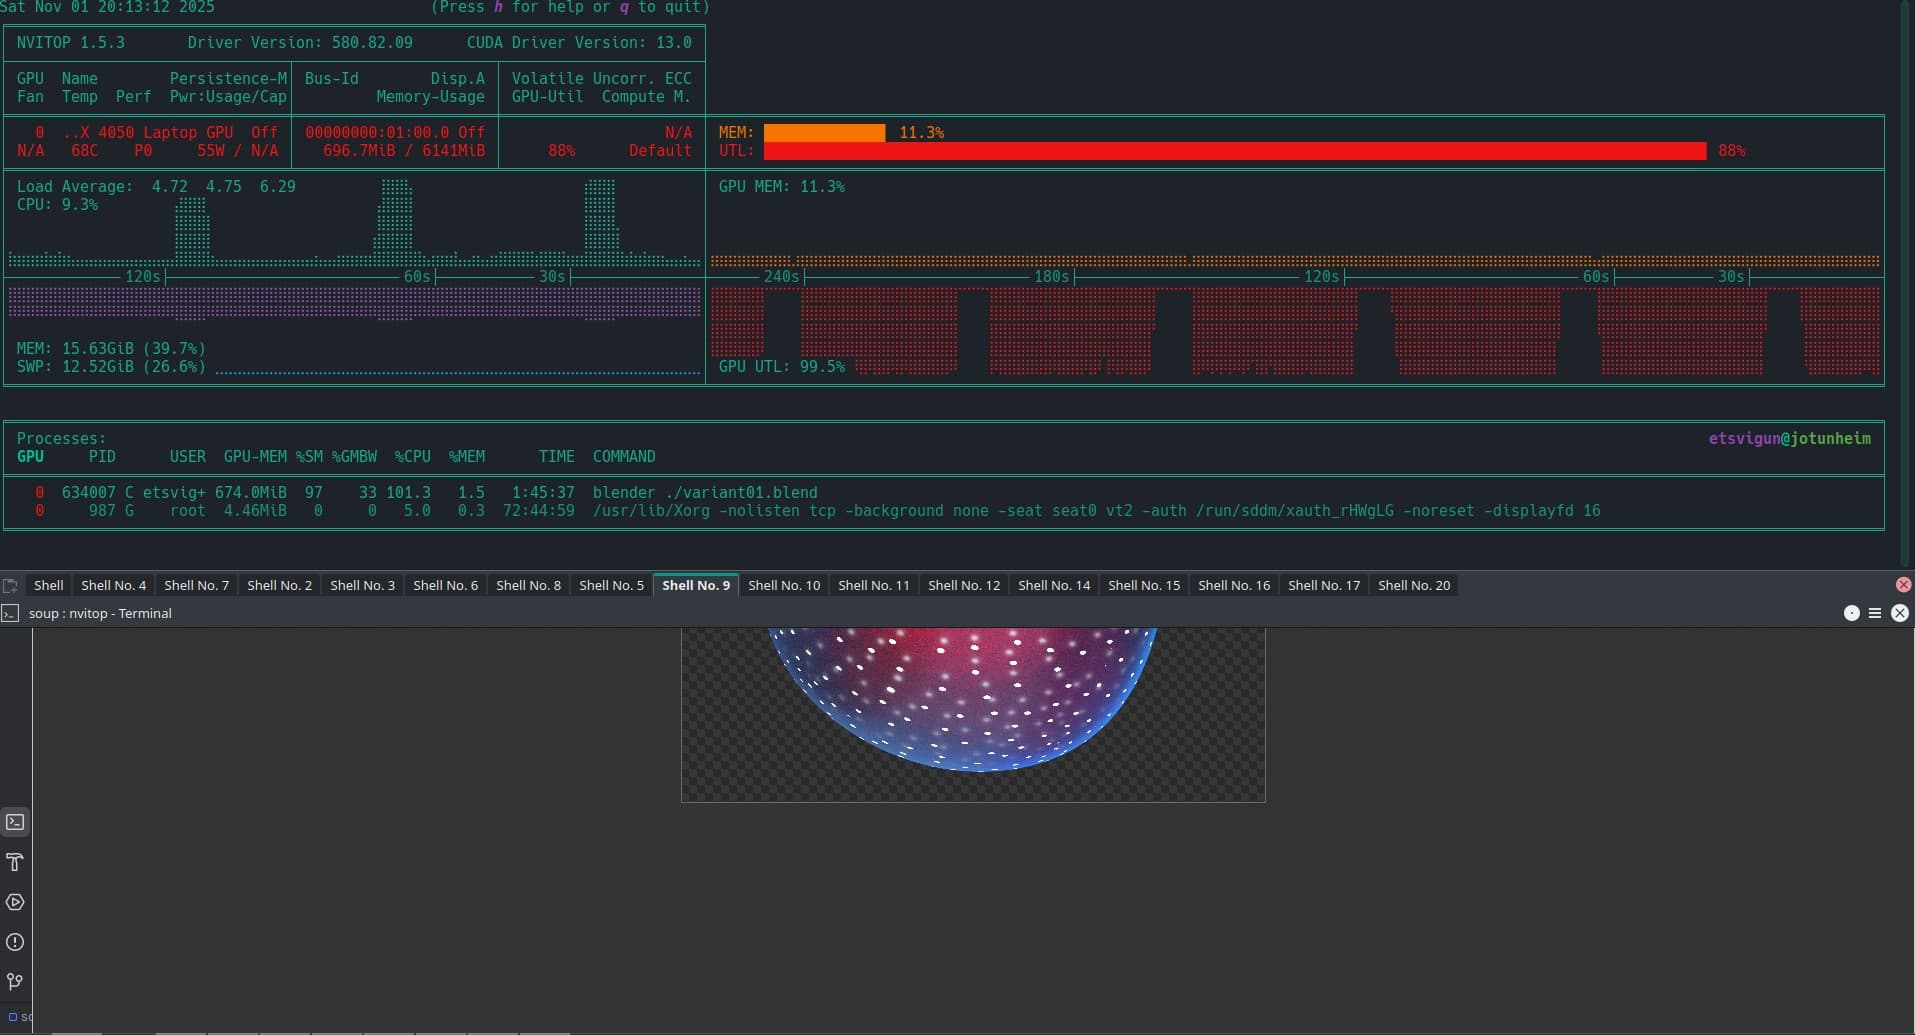
Task: Click the circular record icon in the terminal titlebar
Action: coord(1851,613)
